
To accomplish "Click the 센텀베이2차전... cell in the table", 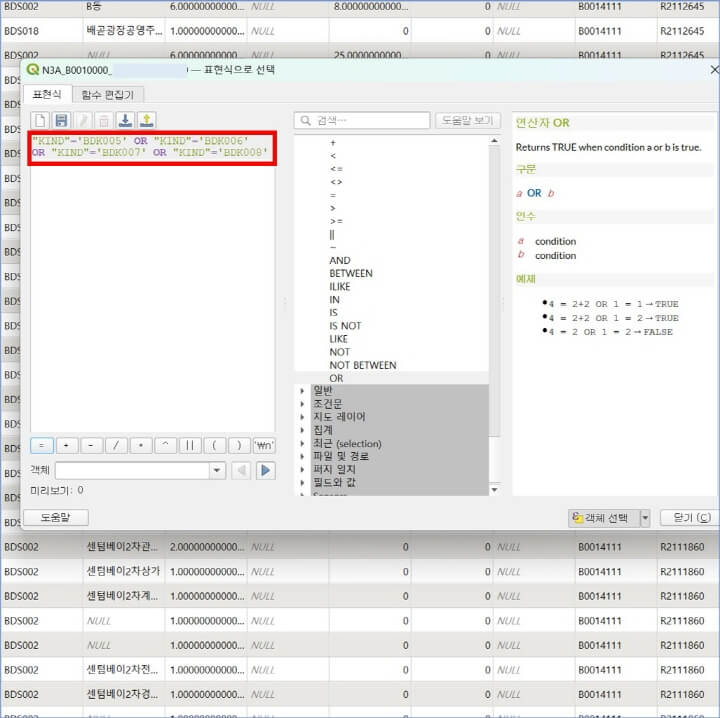I will (122, 669).
